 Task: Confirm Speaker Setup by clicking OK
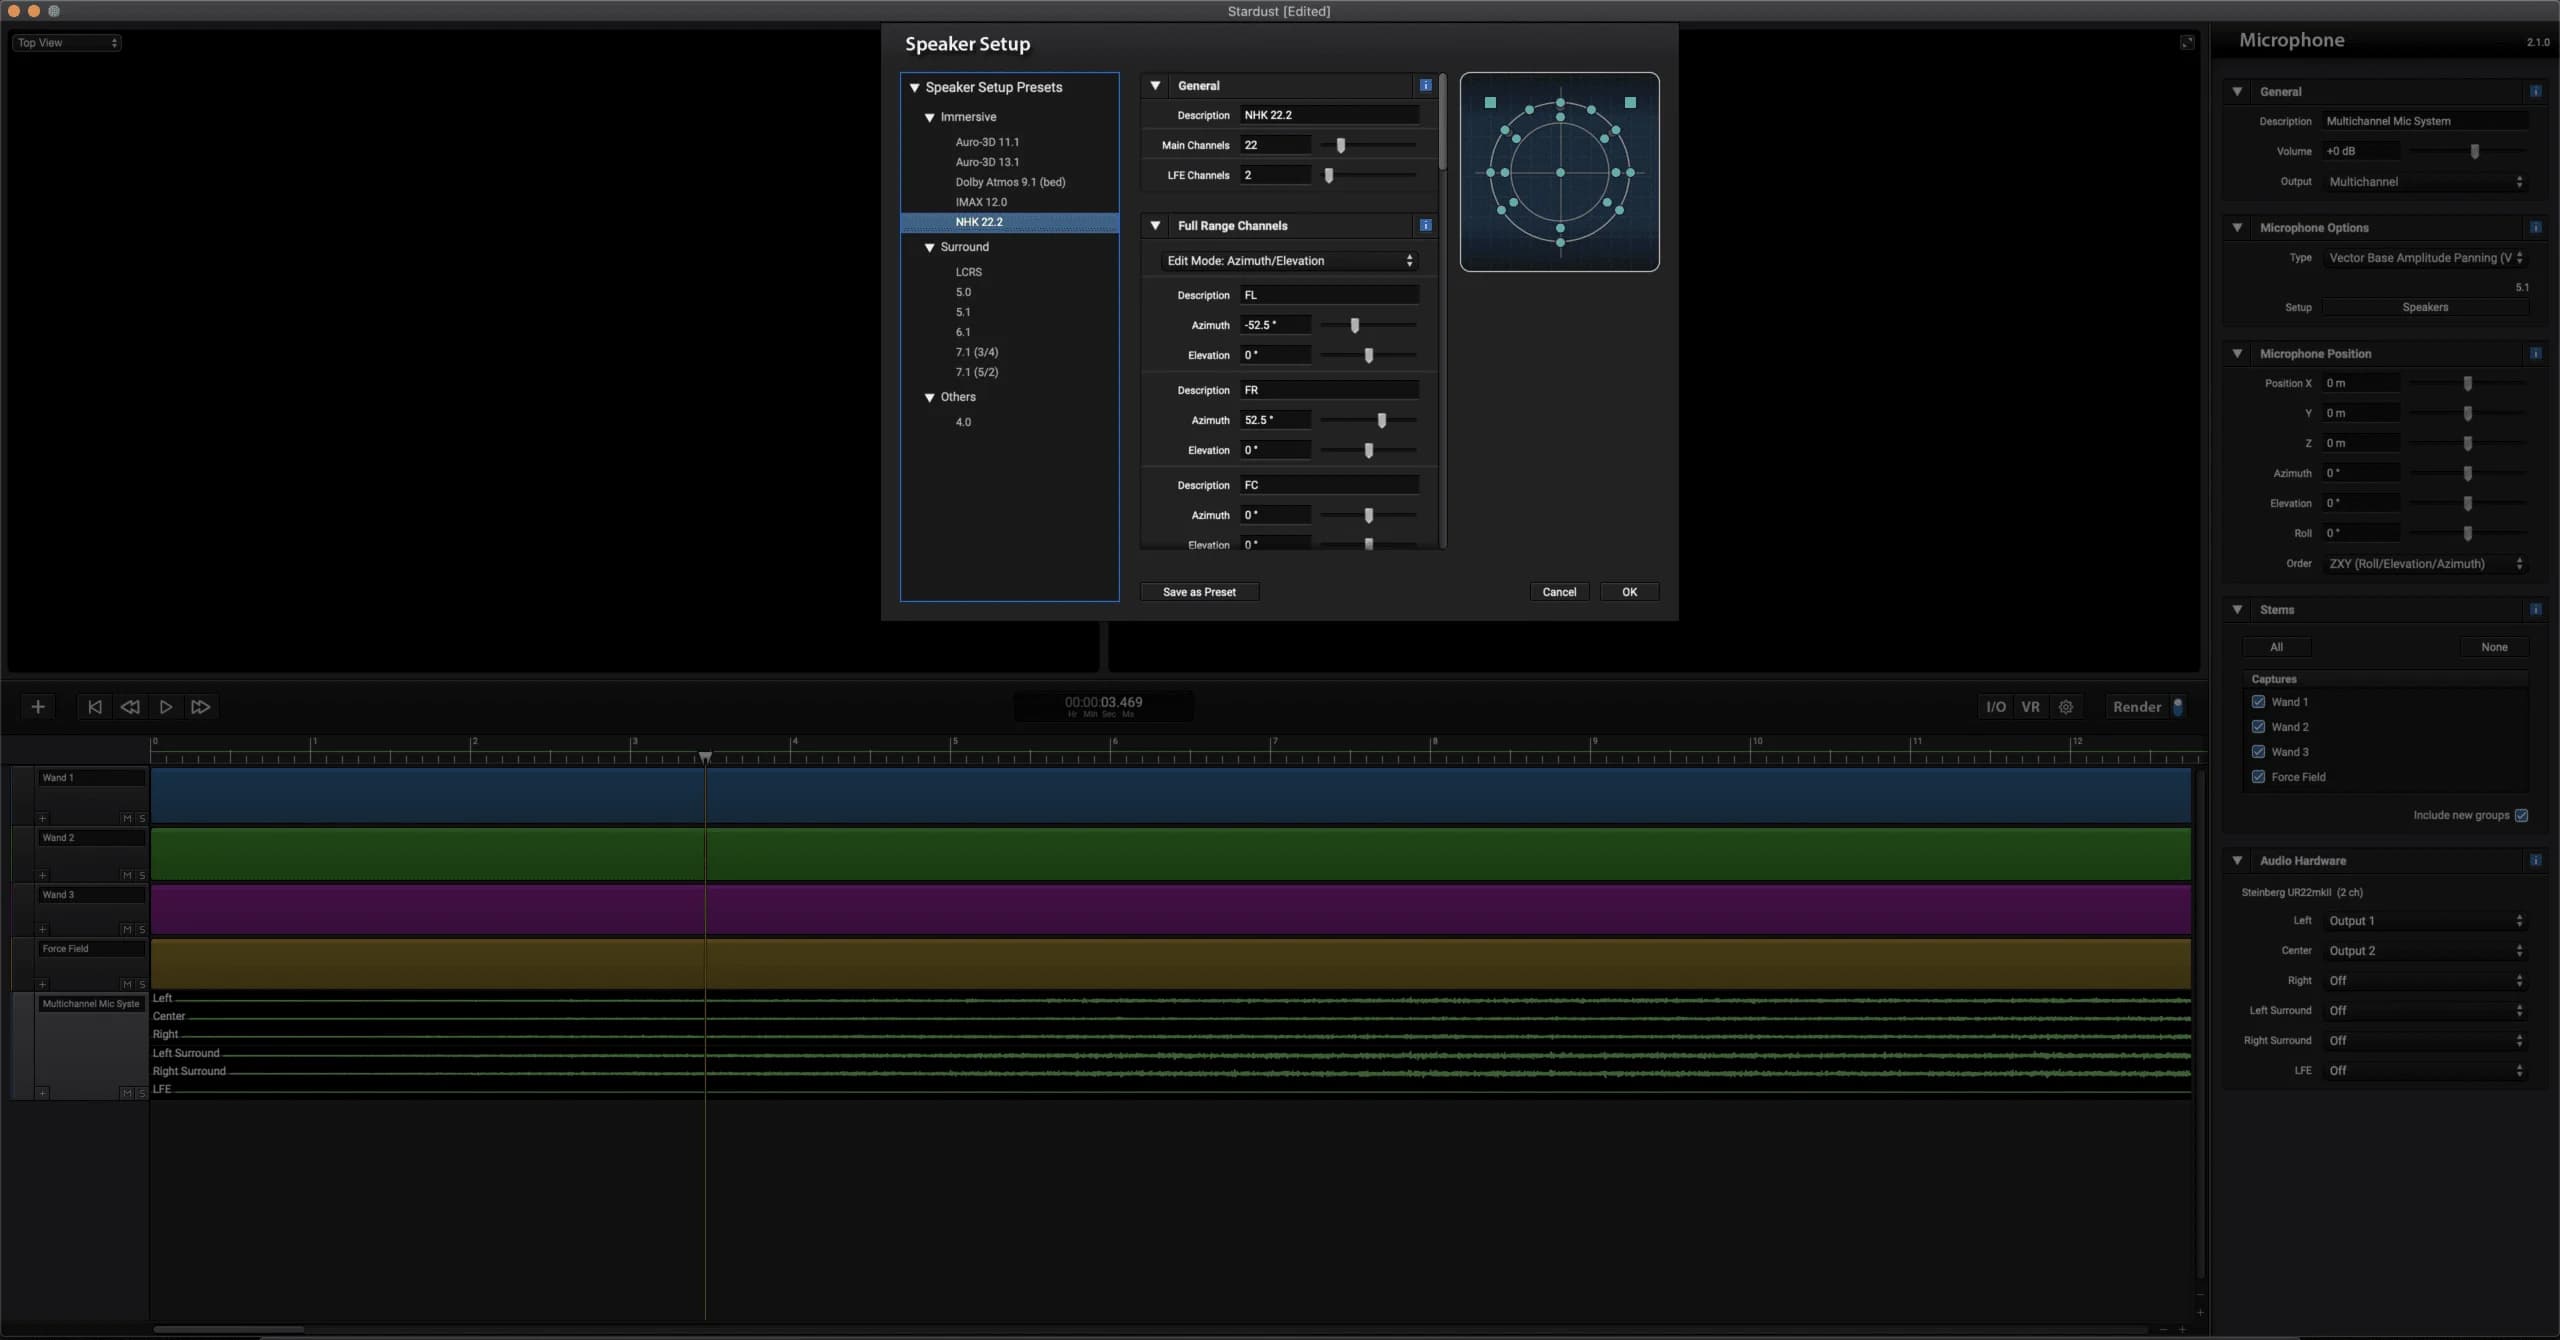tap(1628, 591)
